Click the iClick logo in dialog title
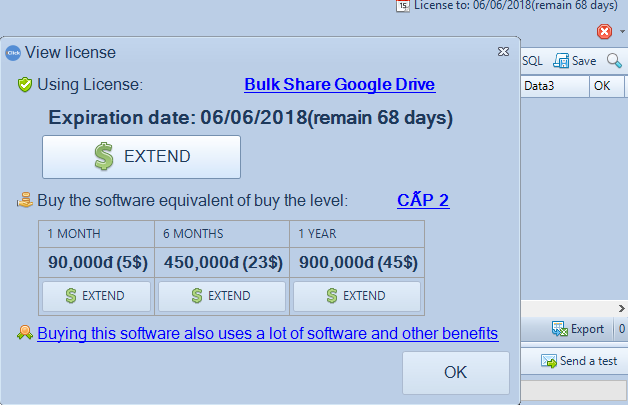Screen dimensions: 628x405 (13, 53)
